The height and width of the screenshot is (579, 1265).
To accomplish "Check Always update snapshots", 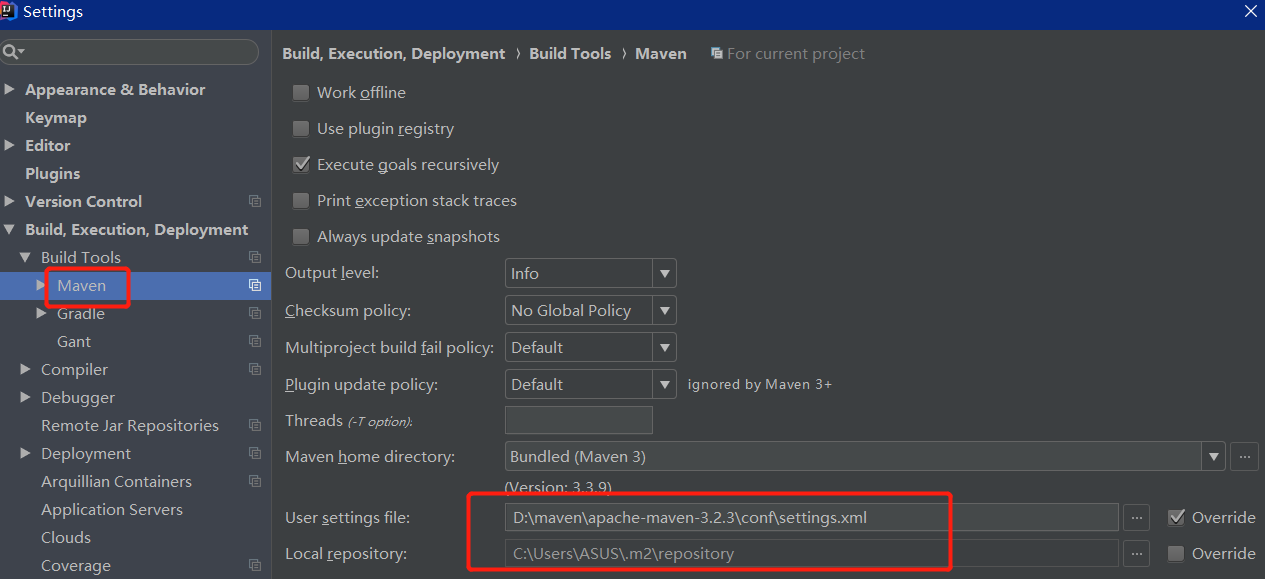I will [x=301, y=236].
